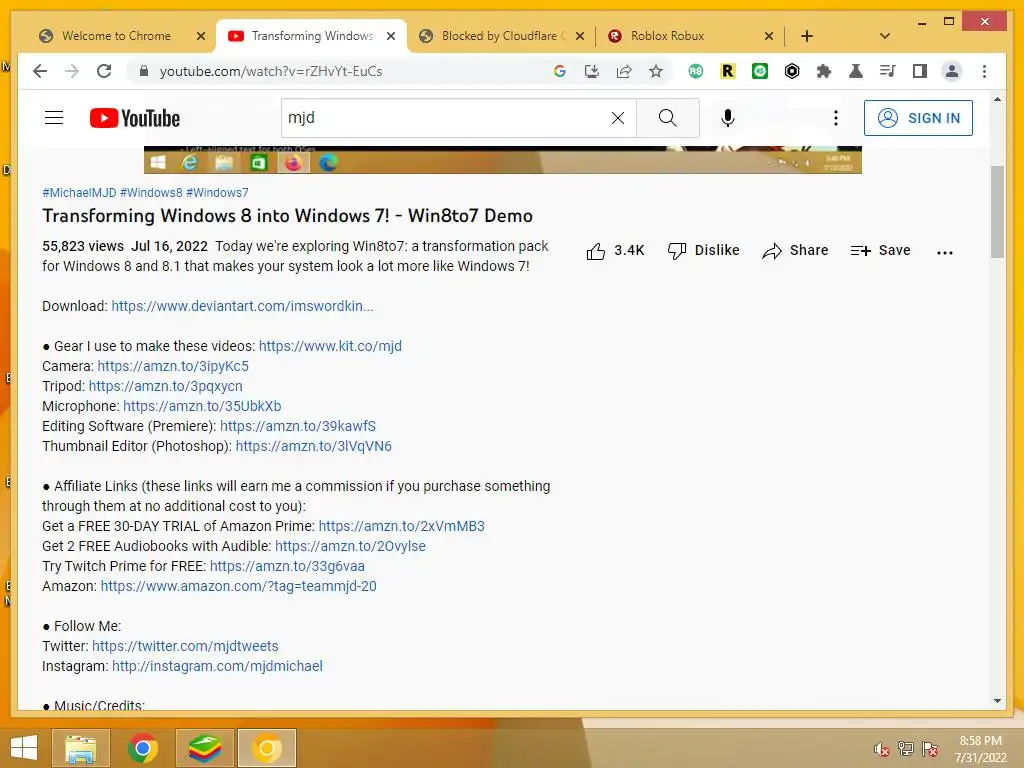Open the green square extension icon
The height and width of the screenshot is (768, 1024).
760,71
